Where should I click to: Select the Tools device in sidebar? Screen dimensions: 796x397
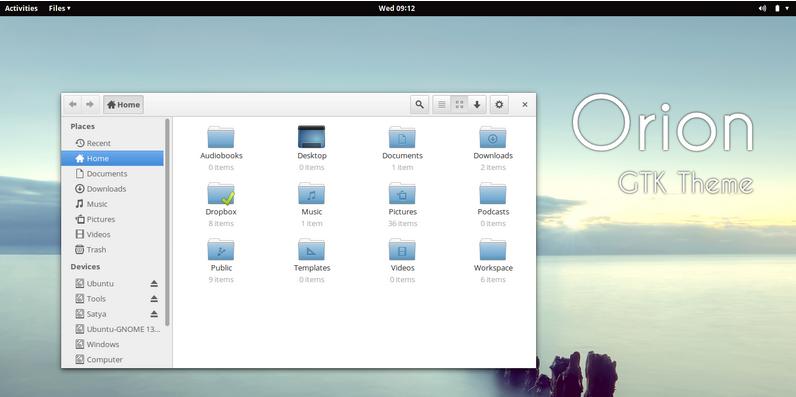[x=112, y=299]
